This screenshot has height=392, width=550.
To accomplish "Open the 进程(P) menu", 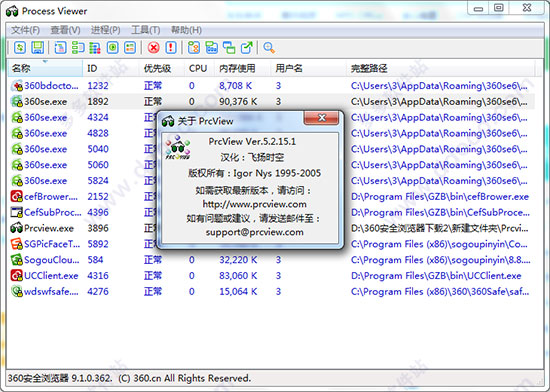I will (x=106, y=30).
